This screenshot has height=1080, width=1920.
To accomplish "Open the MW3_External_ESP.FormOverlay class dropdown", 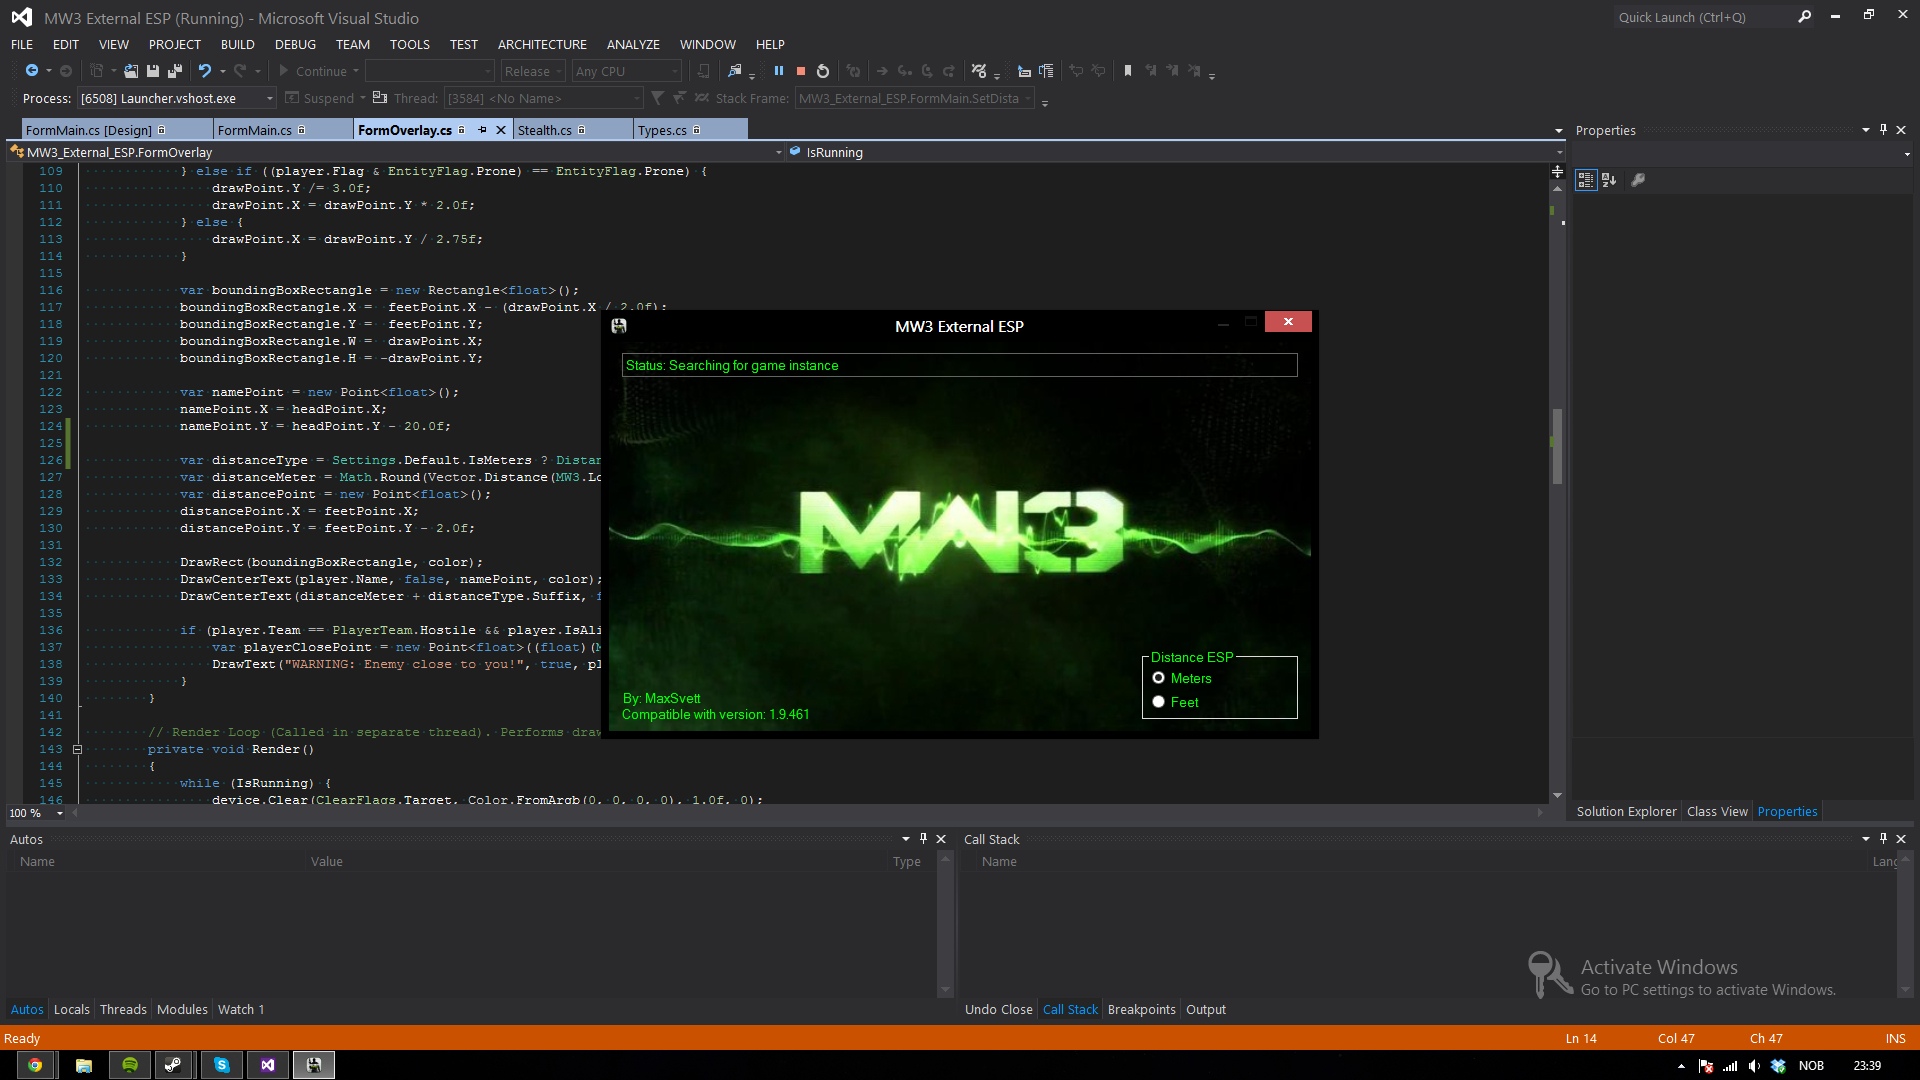I will coord(396,152).
